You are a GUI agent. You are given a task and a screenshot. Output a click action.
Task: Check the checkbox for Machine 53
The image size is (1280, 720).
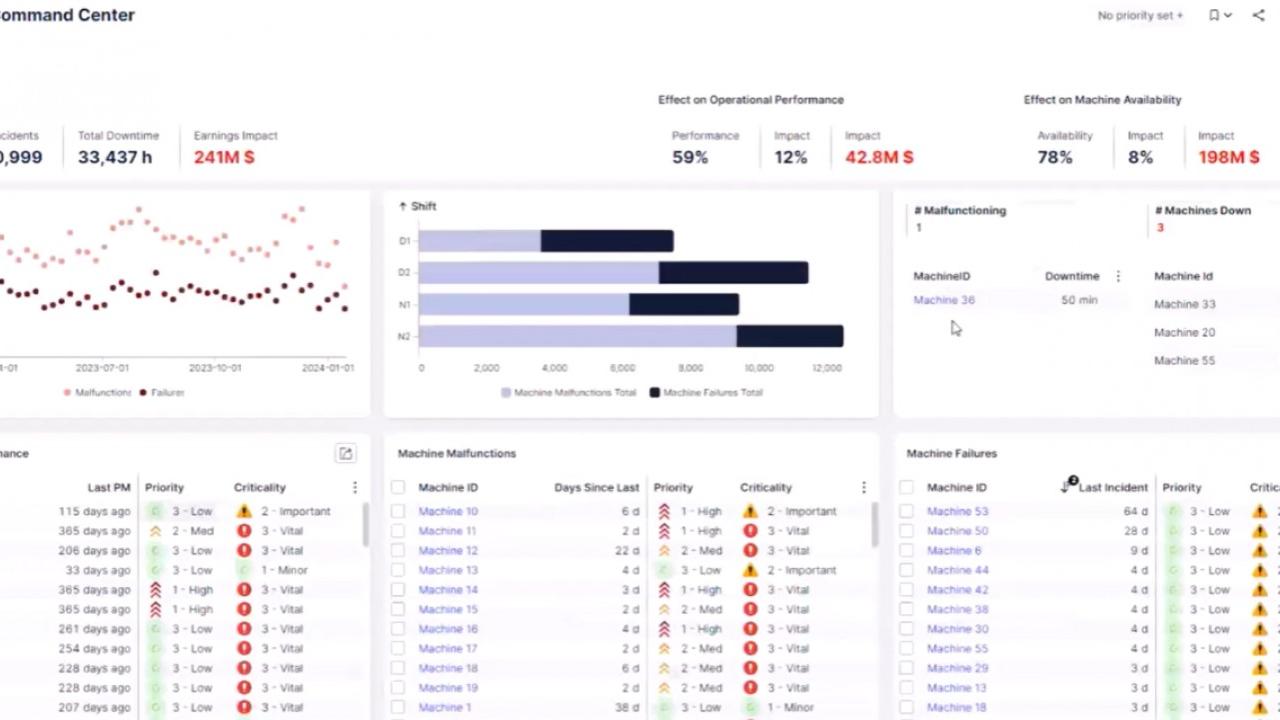(x=905, y=511)
